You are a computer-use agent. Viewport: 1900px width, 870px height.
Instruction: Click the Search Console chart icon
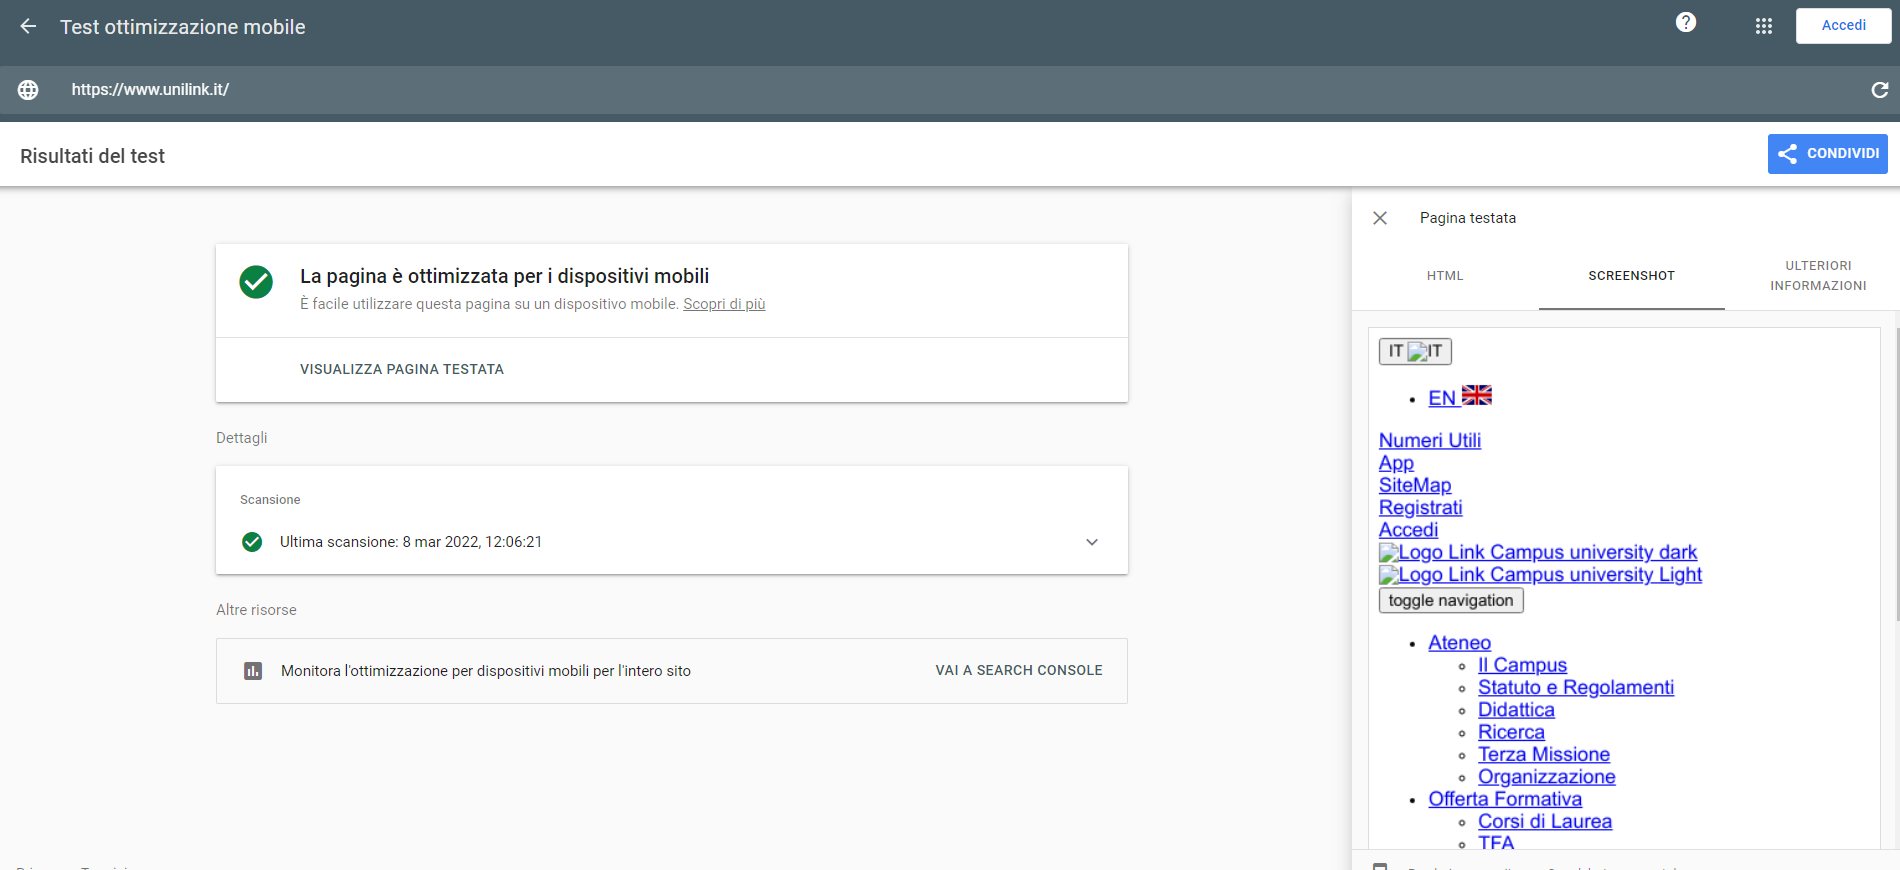(x=253, y=671)
